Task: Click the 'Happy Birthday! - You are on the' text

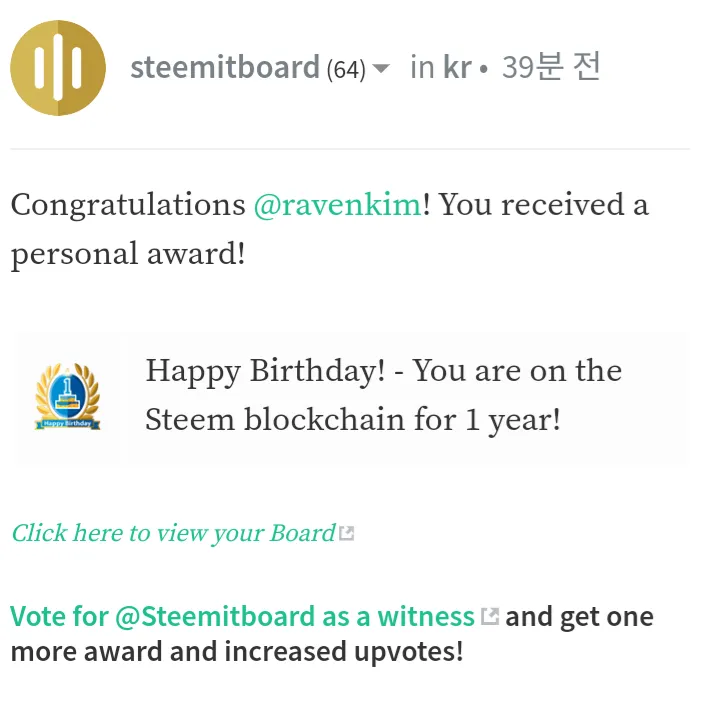Action: point(384,371)
